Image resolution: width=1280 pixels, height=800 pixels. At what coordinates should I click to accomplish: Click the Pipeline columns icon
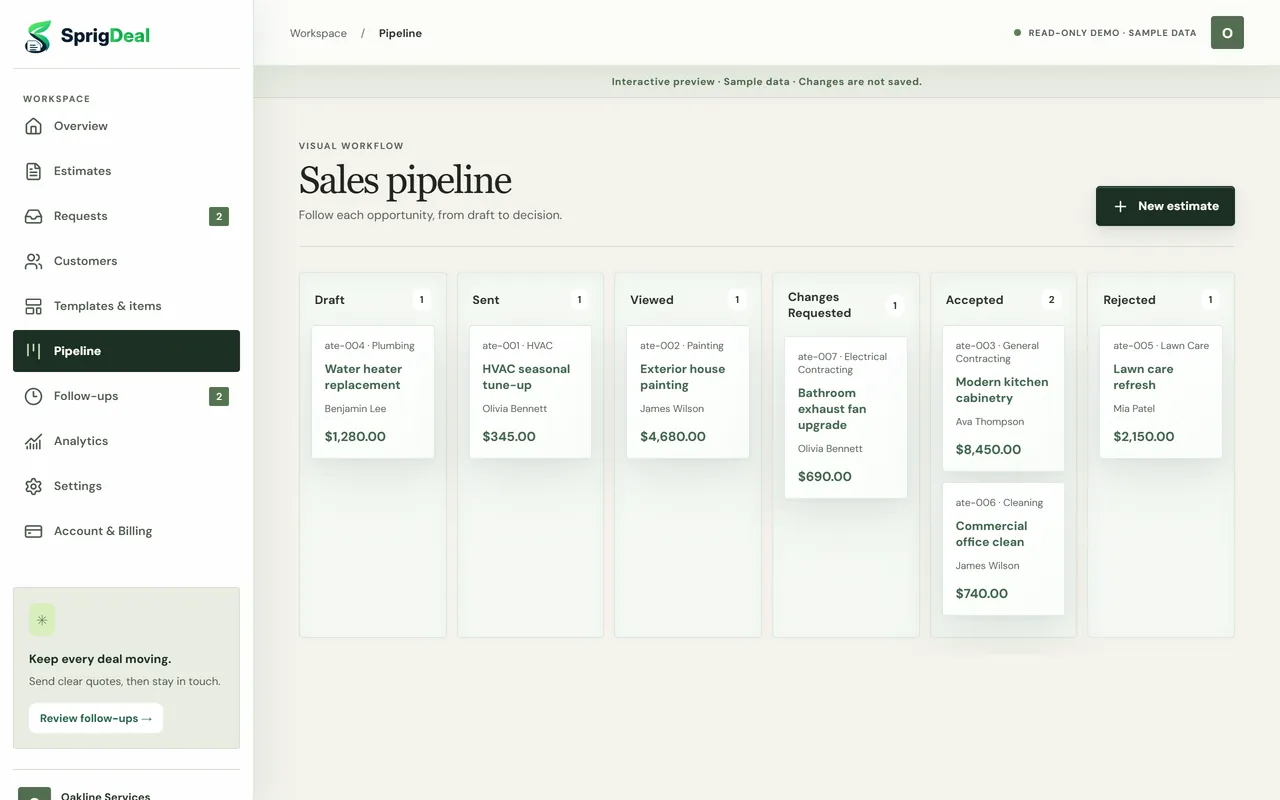(34, 351)
